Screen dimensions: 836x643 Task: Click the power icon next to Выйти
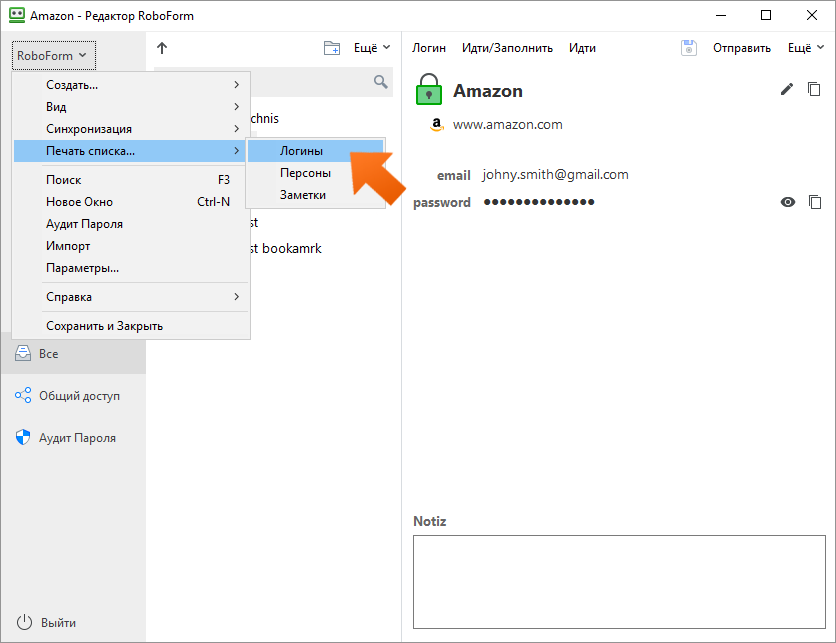24,622
